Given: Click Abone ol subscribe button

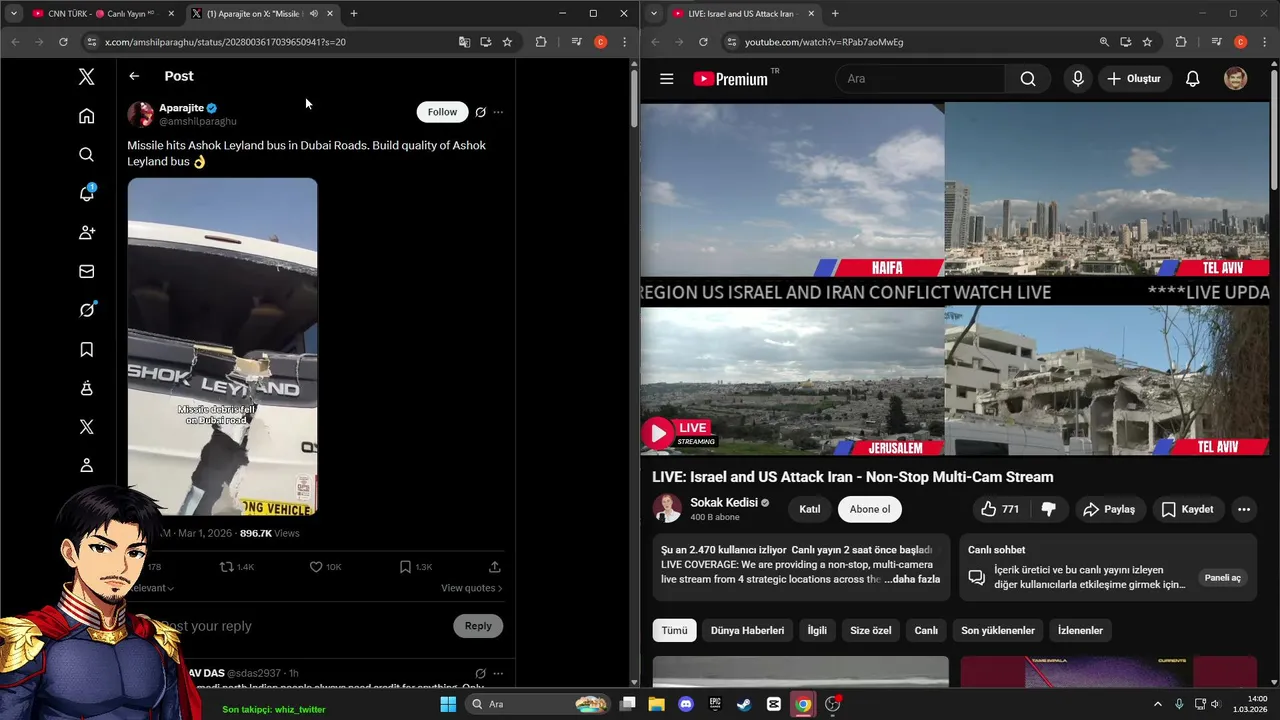Looking at the screenshot, I should pyautogui.click(x=870, y=509).
